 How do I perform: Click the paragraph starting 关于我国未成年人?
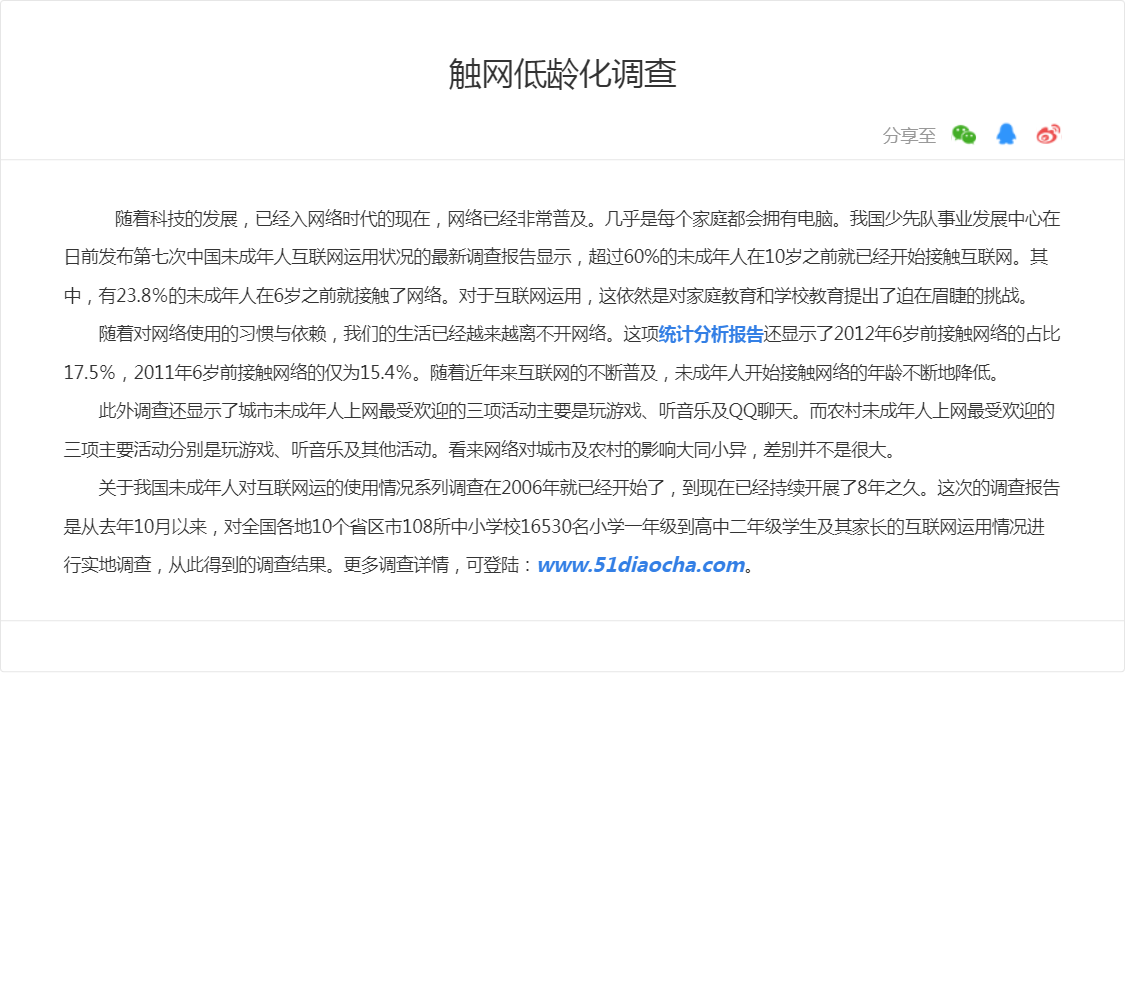(x=562, y=527)
